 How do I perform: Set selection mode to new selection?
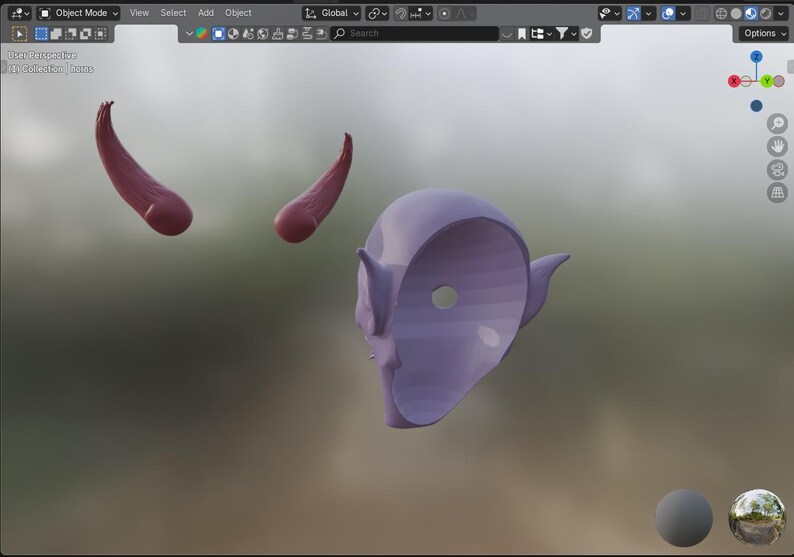[x=41, y=33]
